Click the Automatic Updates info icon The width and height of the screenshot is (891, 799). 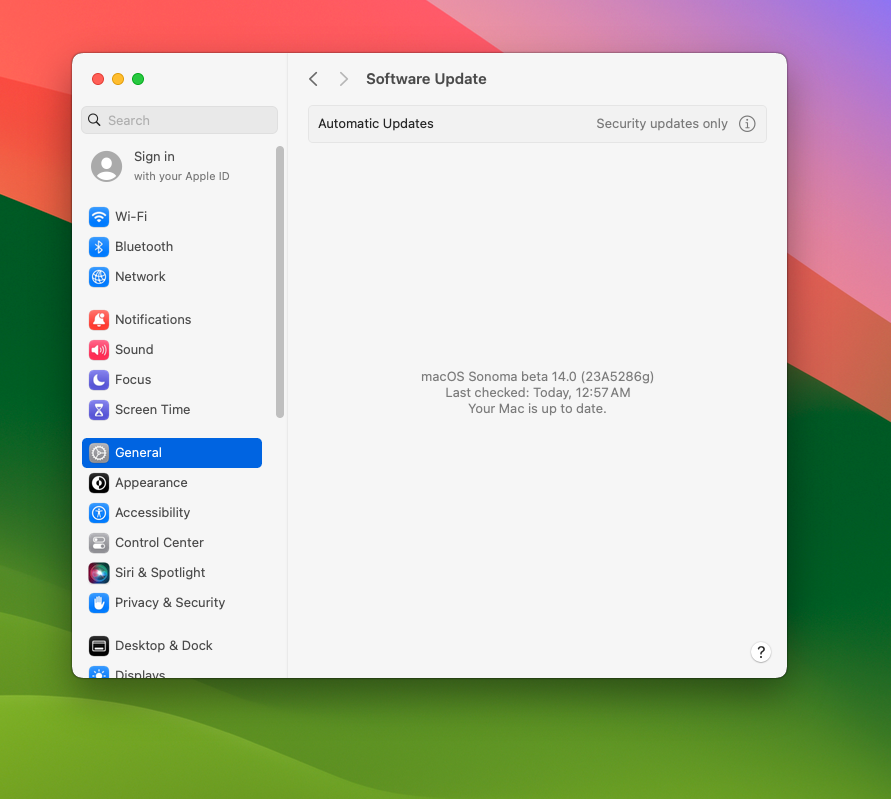[x=747, y=124]
